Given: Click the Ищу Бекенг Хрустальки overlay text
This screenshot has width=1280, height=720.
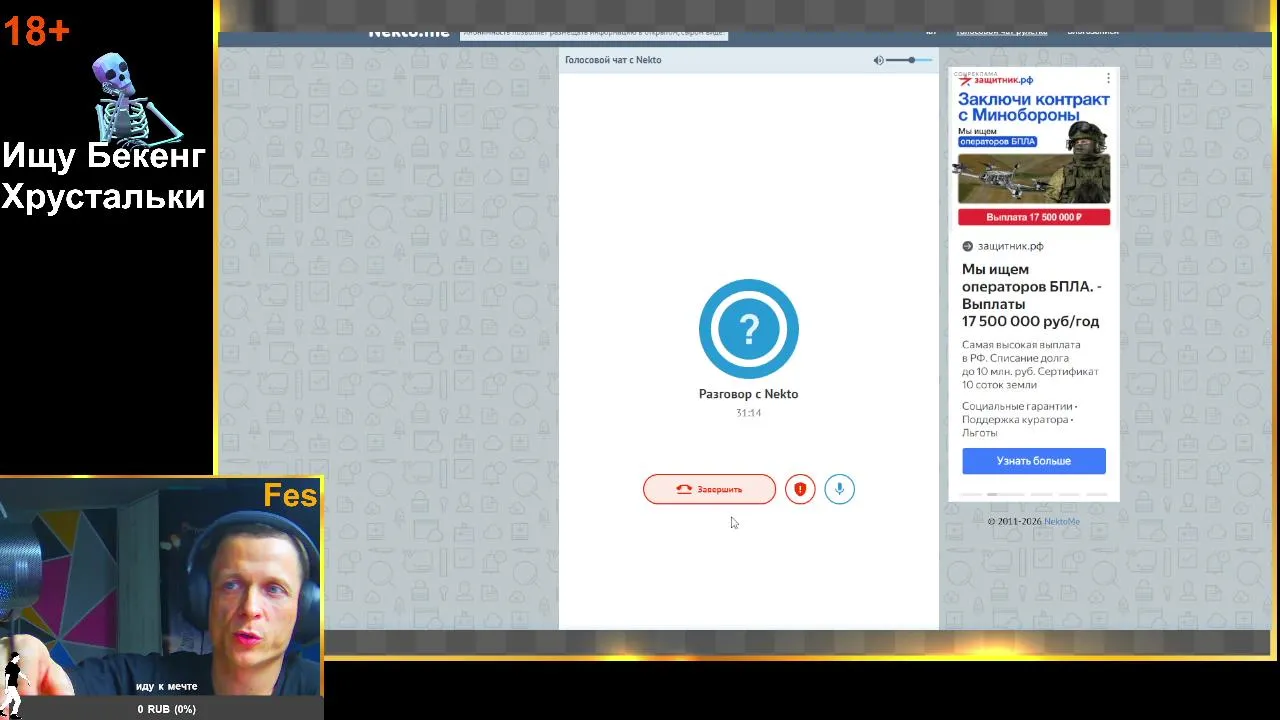Looking at the screenshot, I should (x=103, y=176).
